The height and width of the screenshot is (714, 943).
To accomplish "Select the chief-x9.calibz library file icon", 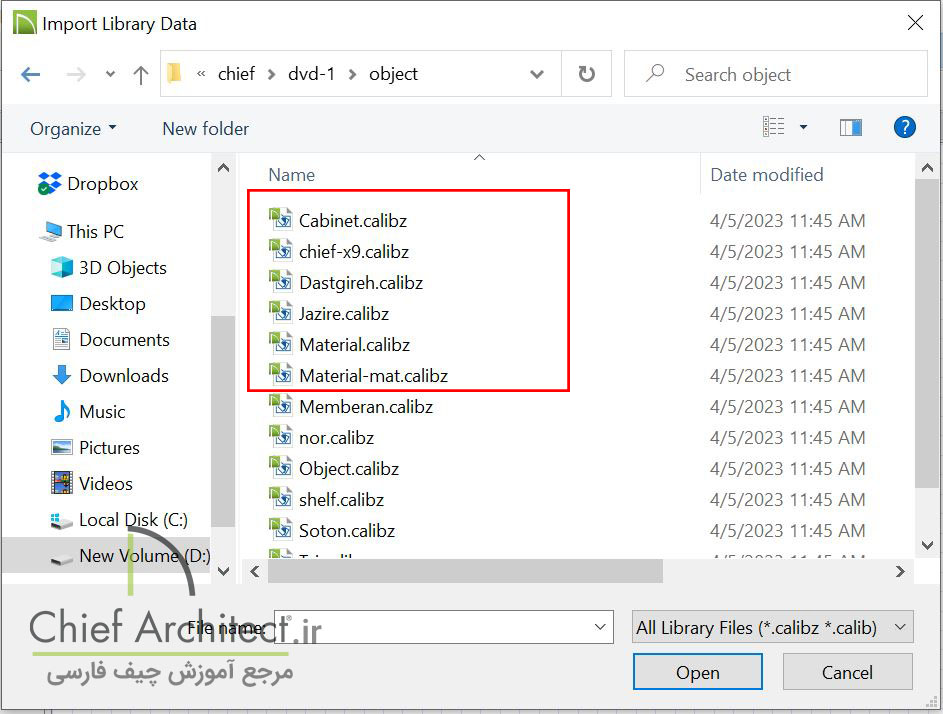I will point(280,251).
